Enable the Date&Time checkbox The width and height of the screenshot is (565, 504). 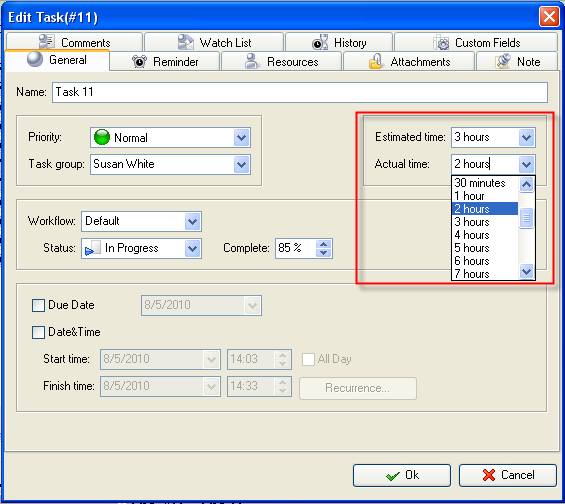click(x=38, y=332)
